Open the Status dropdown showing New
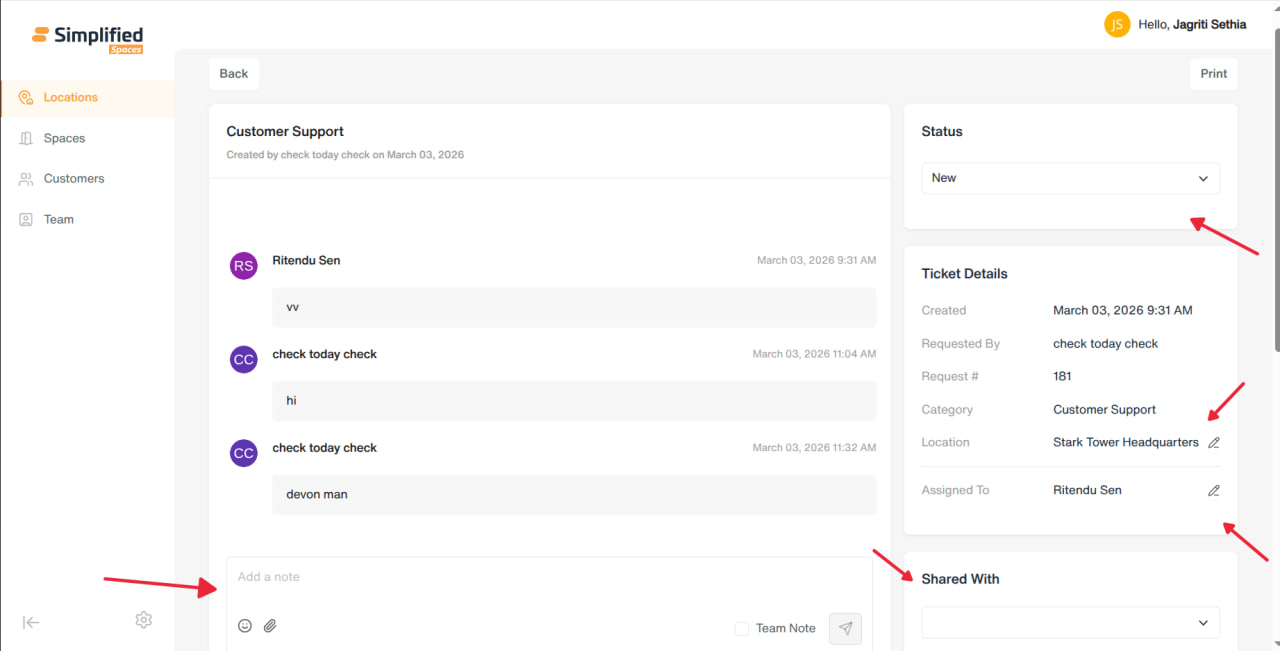This screenshot has height=651, width=1280. [x=1070, y=178]
